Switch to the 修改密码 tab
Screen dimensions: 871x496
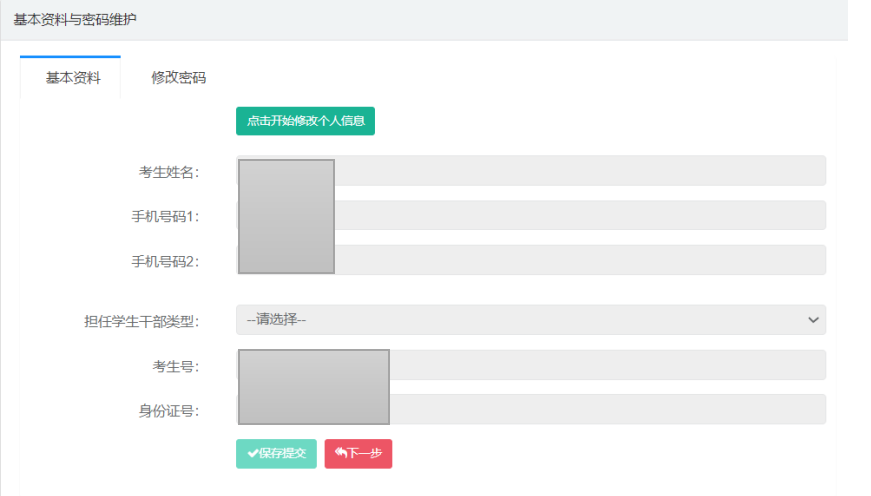tap(179, 78)
